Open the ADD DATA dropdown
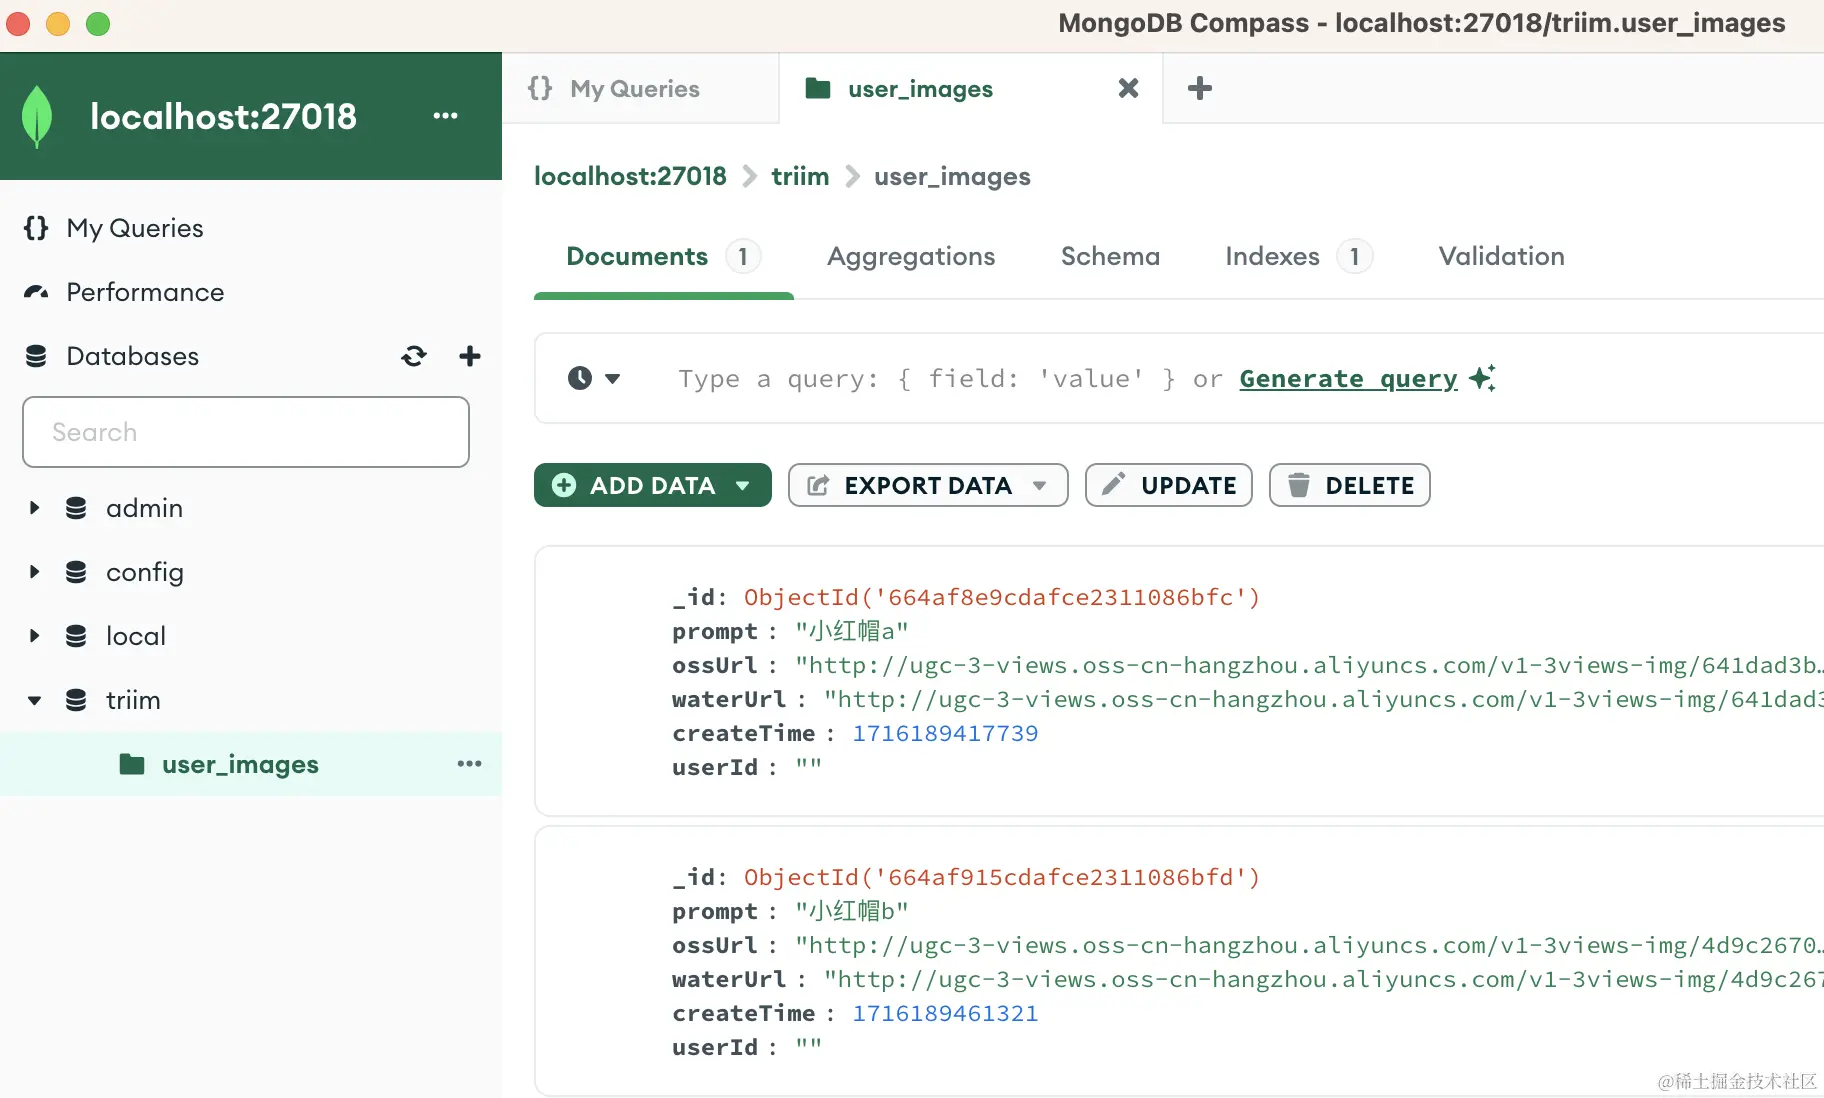The height and width of the screenshot is (1098, 1824). click(742, 485)
